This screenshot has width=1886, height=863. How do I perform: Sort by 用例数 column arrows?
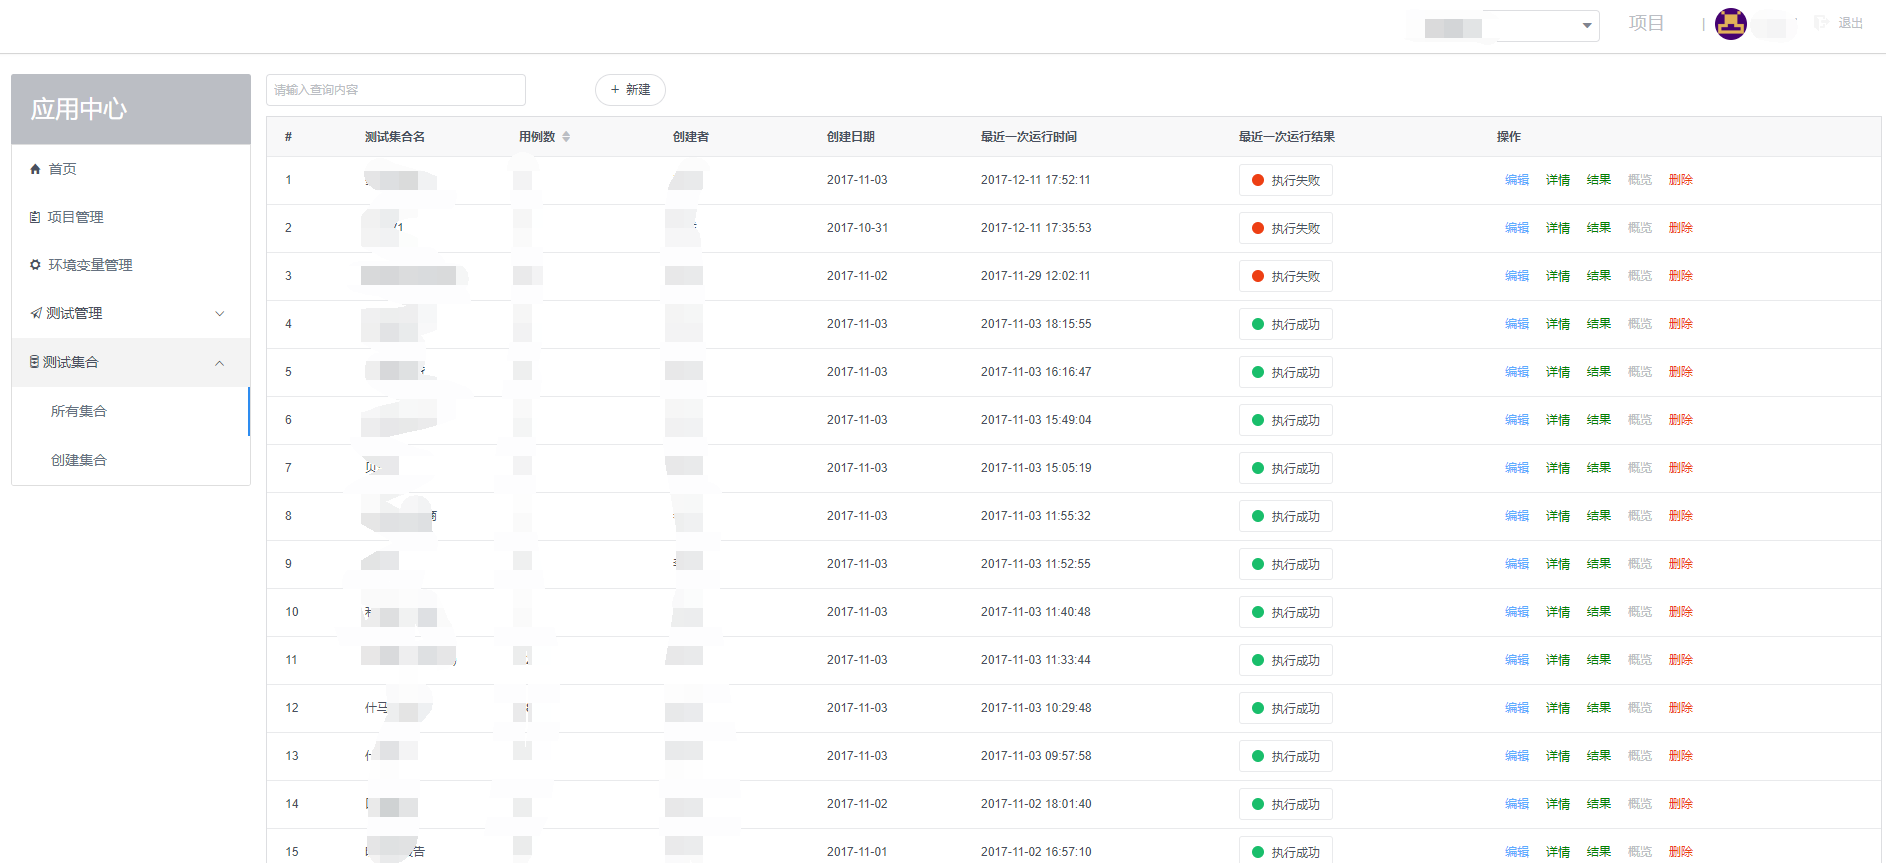(x=566, y=137)
